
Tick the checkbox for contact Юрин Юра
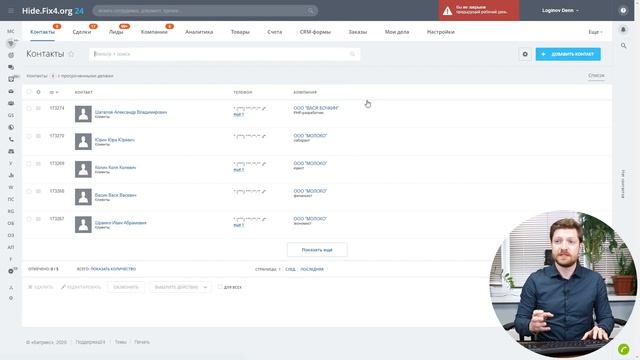(x=29, y=136)
